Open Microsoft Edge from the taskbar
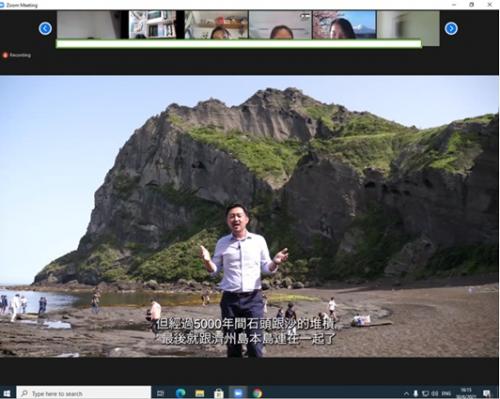 pyautogui.click(x=181, y=393)
